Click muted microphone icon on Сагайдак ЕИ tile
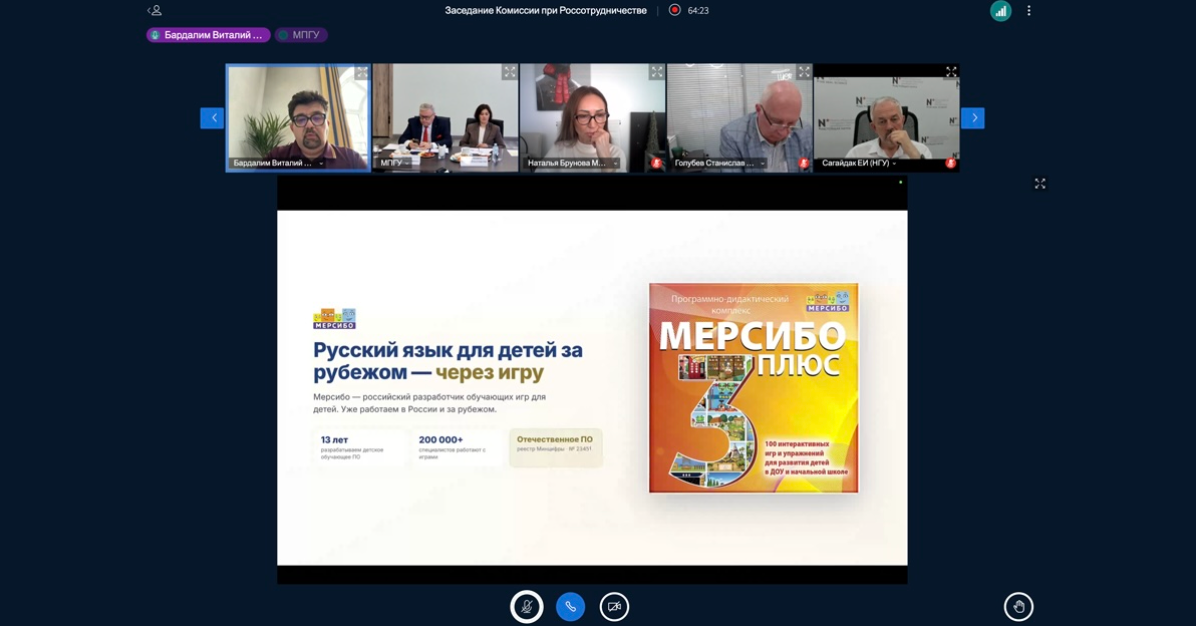 (950, 163)
